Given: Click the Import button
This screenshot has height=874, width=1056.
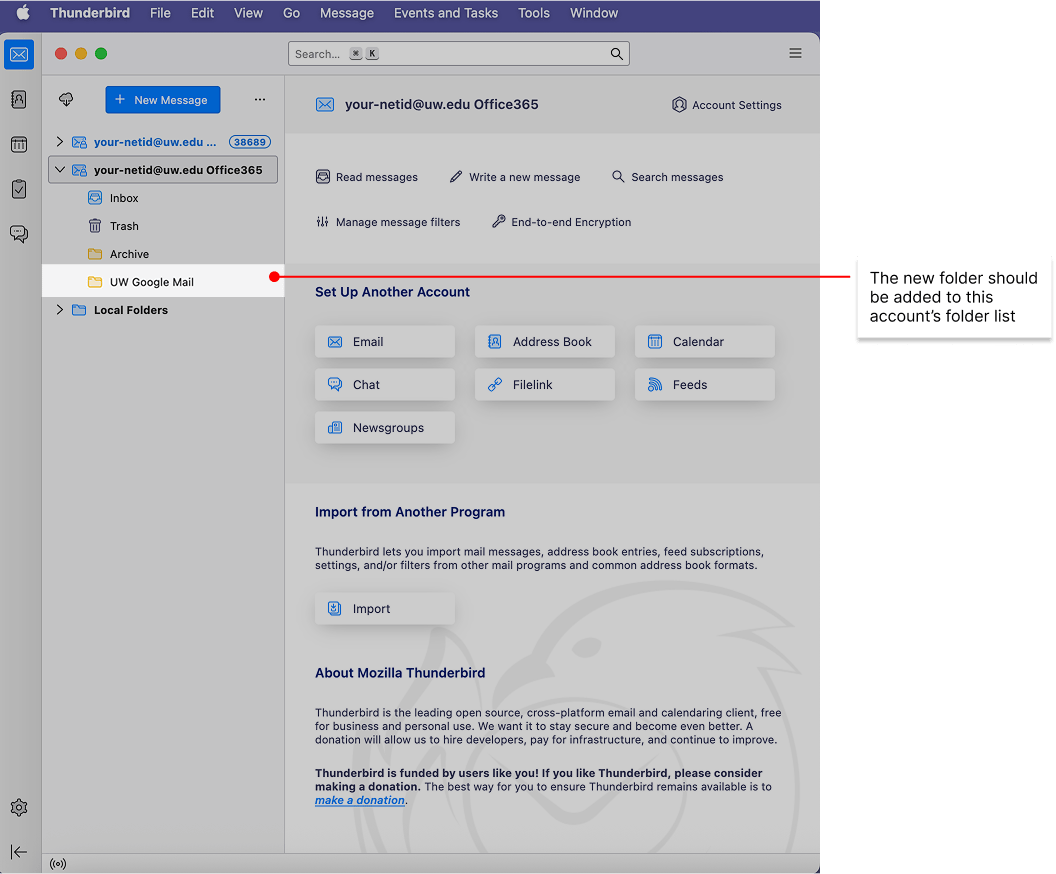Looking at the screenshot, I should (384, 609).
